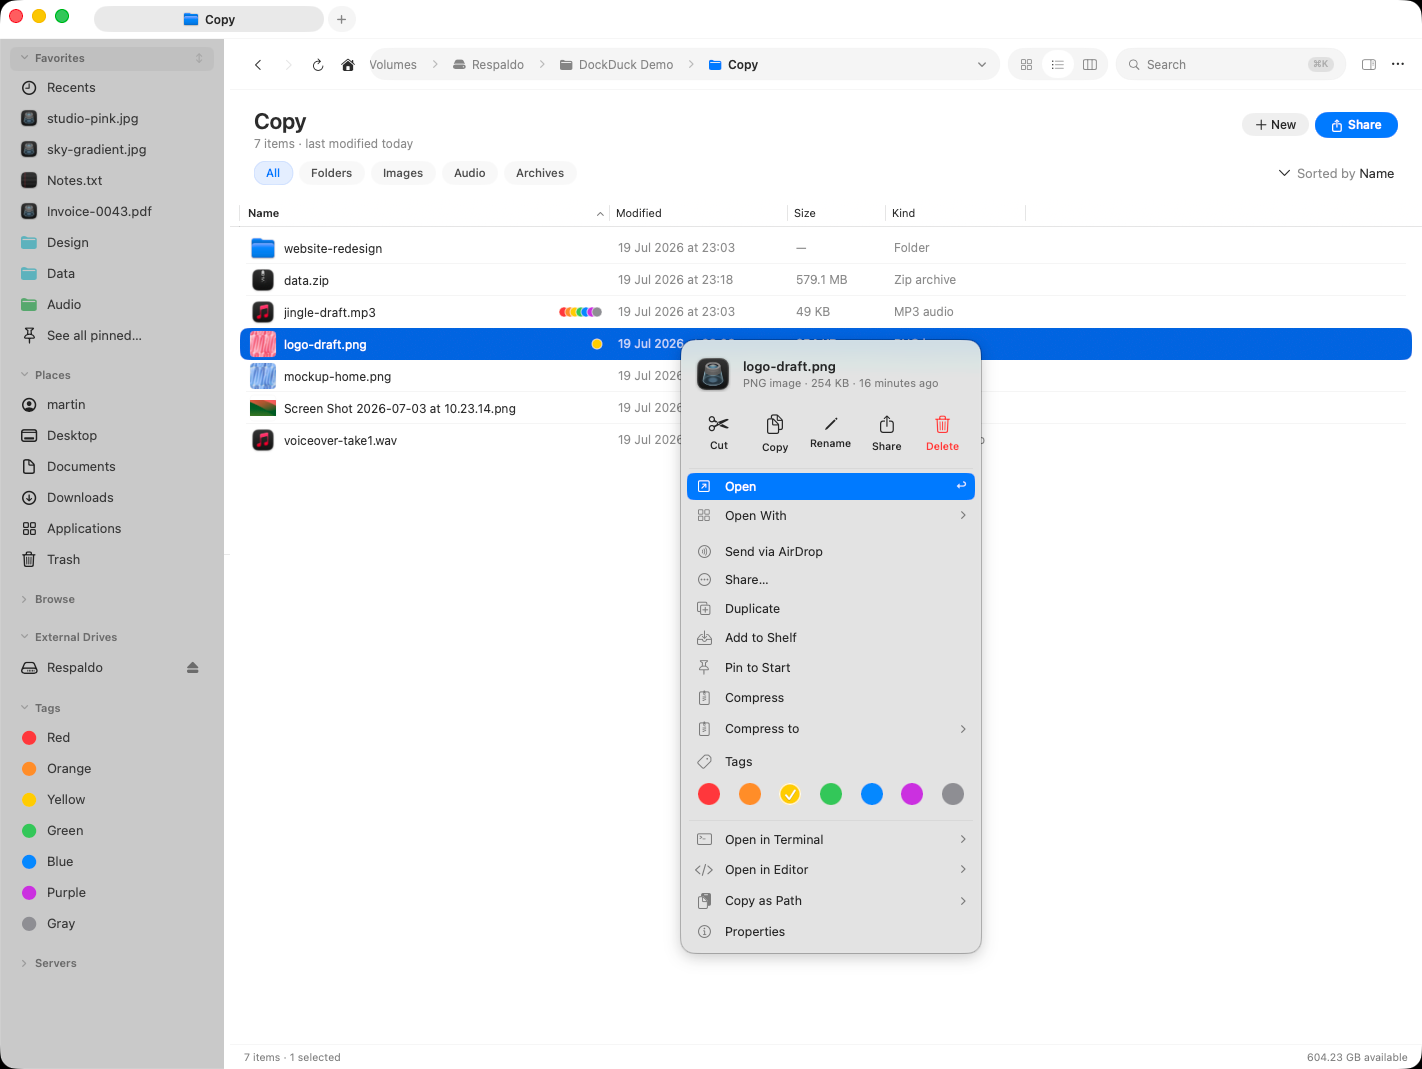This screenshot has height=1069, width=1422.
Task: Switch to list view
Action: [x=1058, y=65]
